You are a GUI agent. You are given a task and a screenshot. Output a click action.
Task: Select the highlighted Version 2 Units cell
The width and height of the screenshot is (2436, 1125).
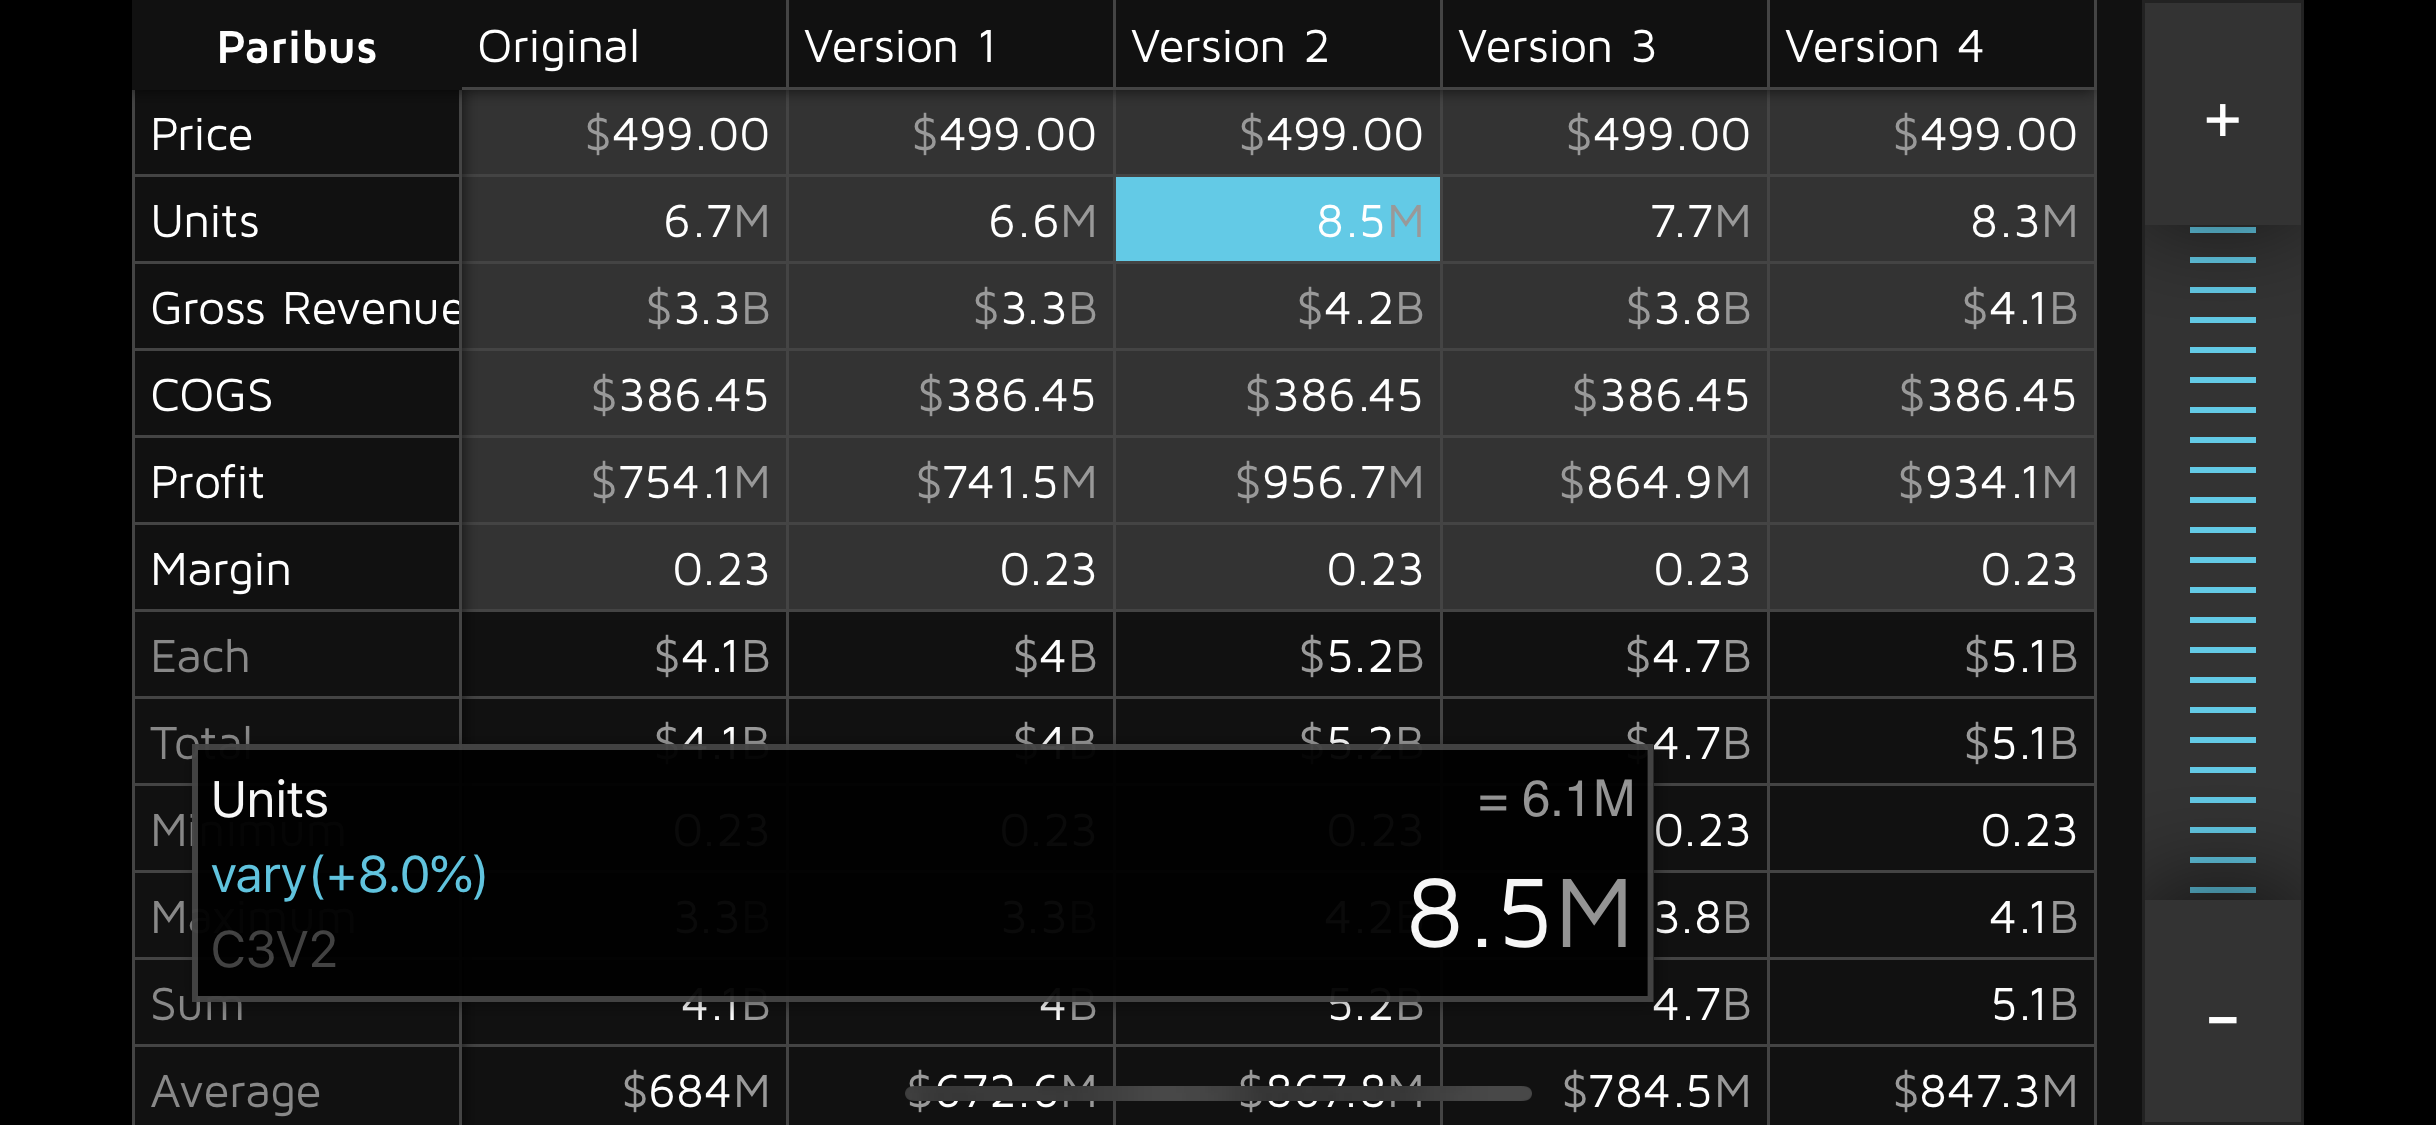coord(1277,220)
